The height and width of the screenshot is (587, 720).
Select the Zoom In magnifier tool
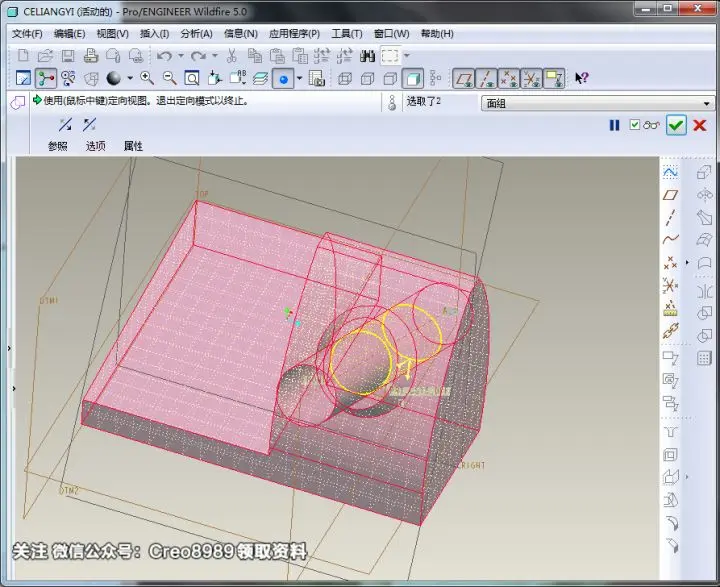coord(147,79)
